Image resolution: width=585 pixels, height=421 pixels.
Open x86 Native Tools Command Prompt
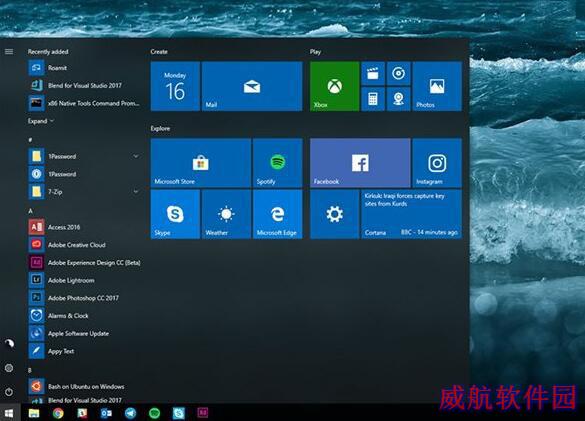(x=84, y=103)
